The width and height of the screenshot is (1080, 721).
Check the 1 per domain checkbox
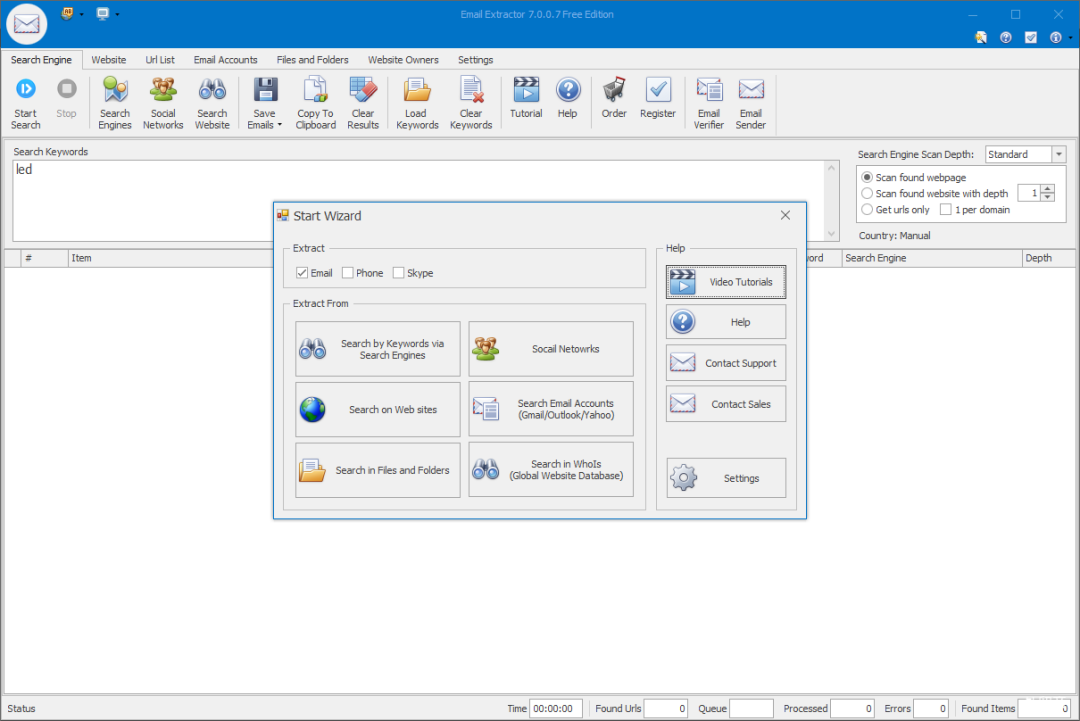click(946, 209)
